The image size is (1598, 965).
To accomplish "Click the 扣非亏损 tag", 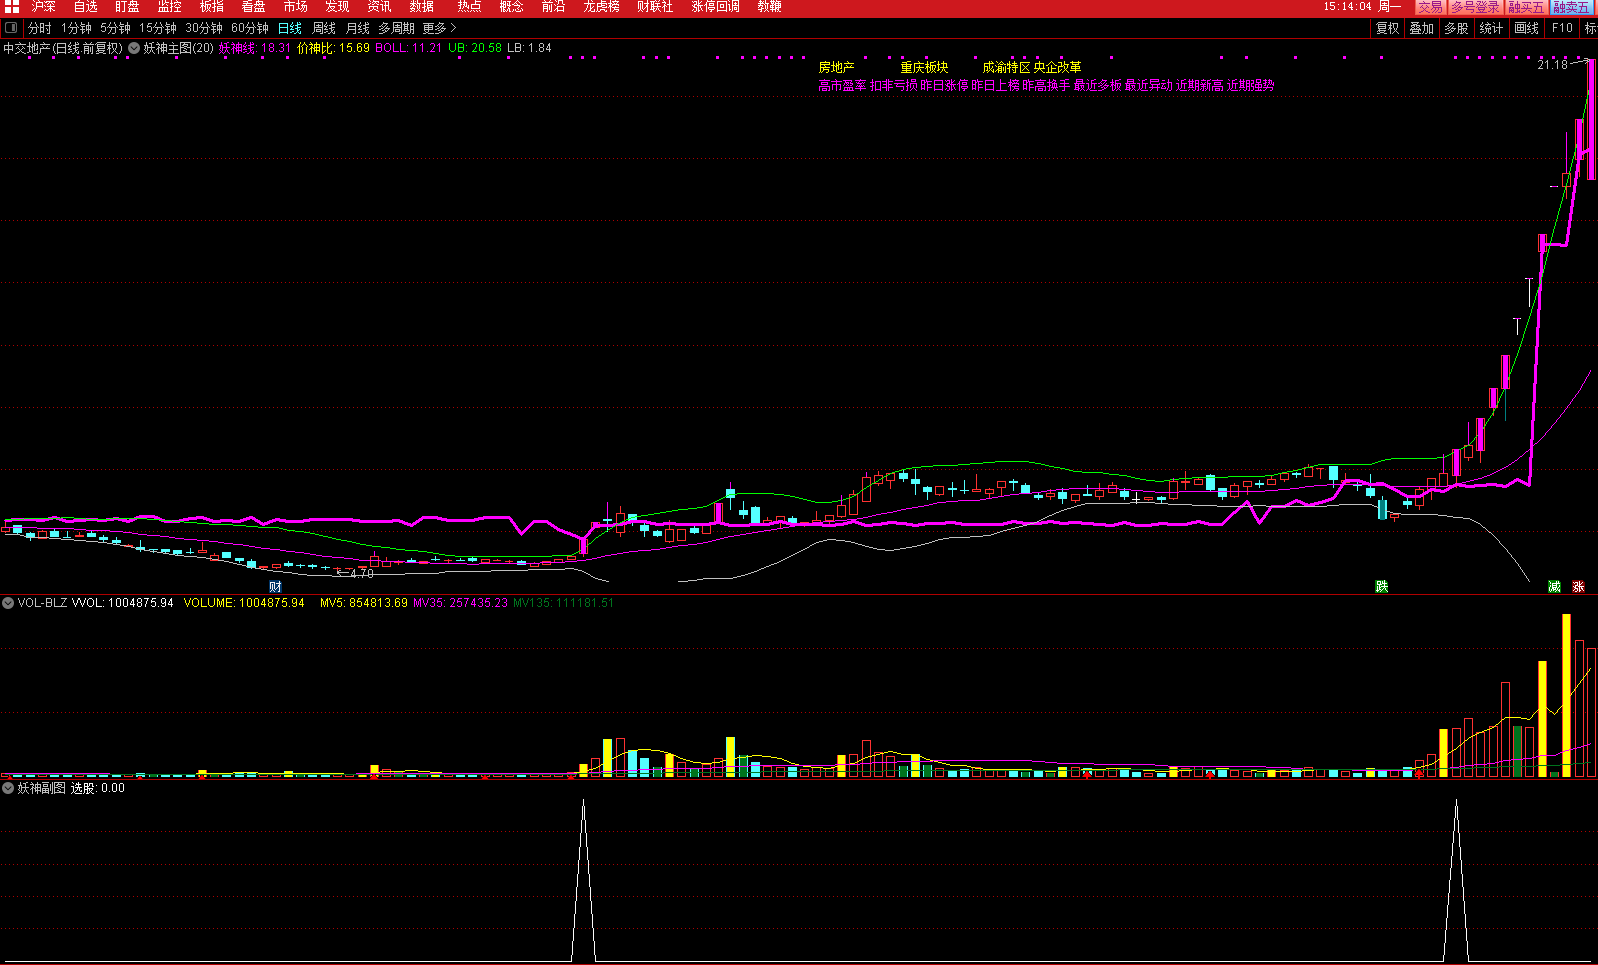I will [x=894, y=86].
